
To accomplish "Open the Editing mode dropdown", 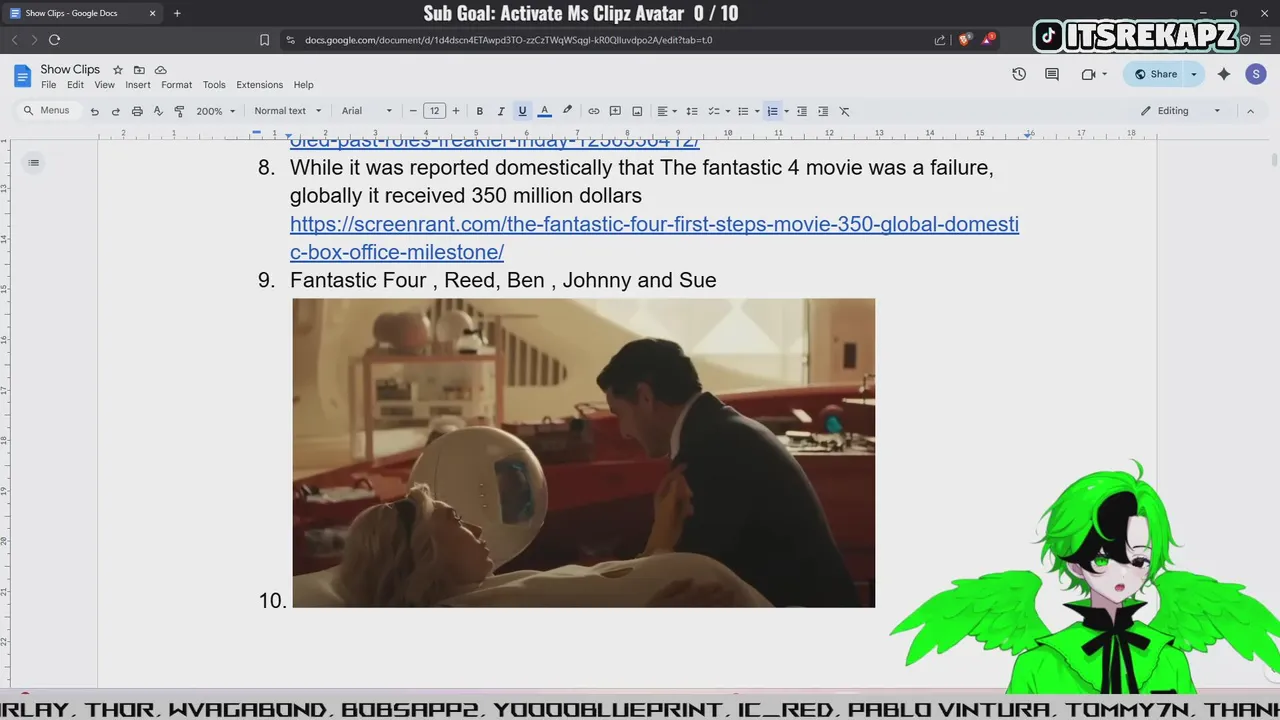I will [1181, 111].
